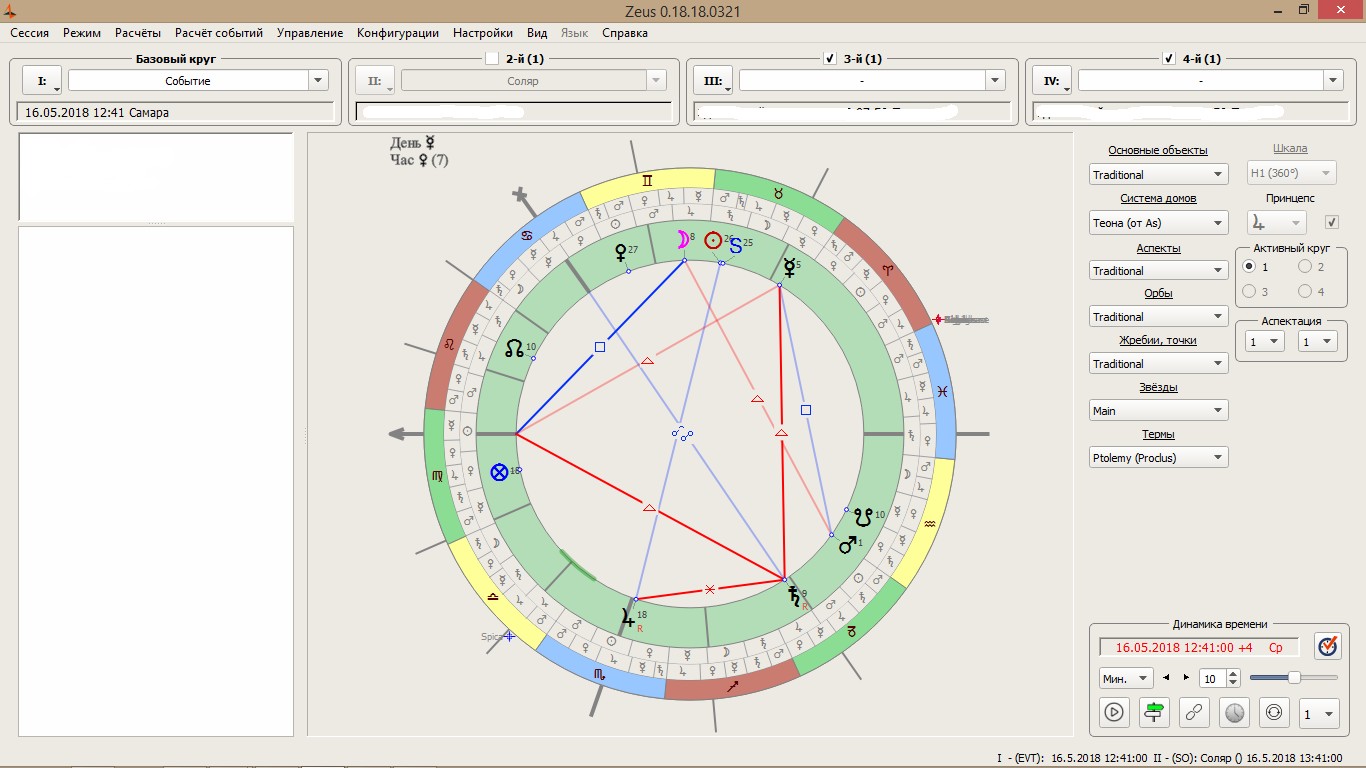Click the circular sync arrows icon
The image size is (1366, 768).
(x=1273, y=712)
